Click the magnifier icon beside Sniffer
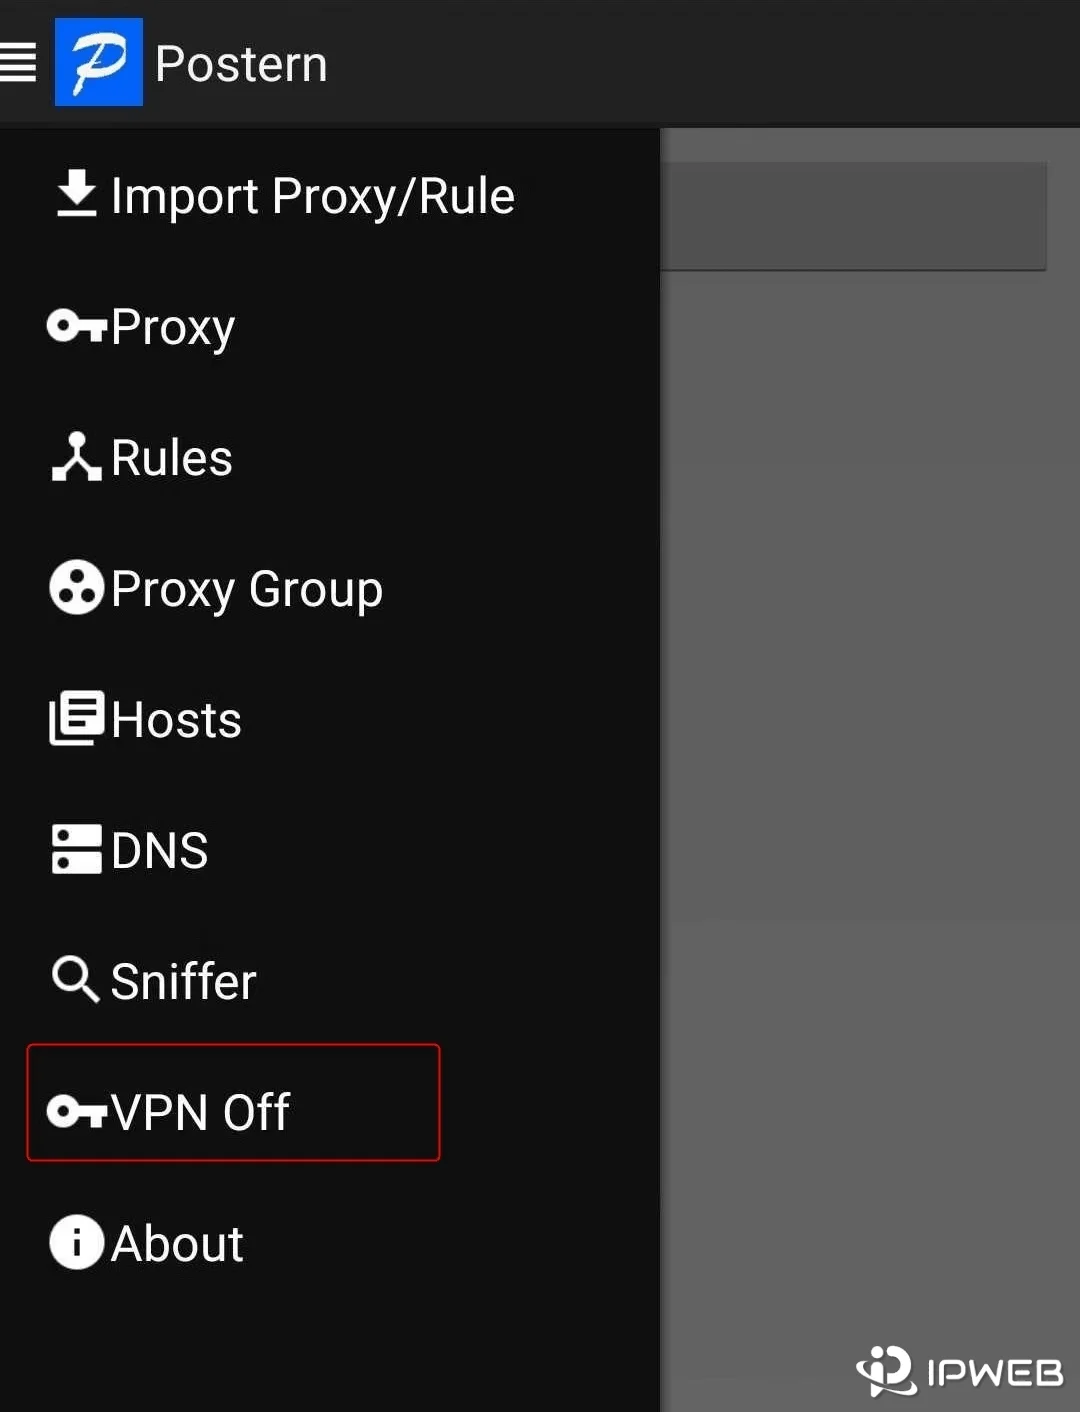Image resolution: width=1080 pixels, height=1412 pixels. coord(76,979)
